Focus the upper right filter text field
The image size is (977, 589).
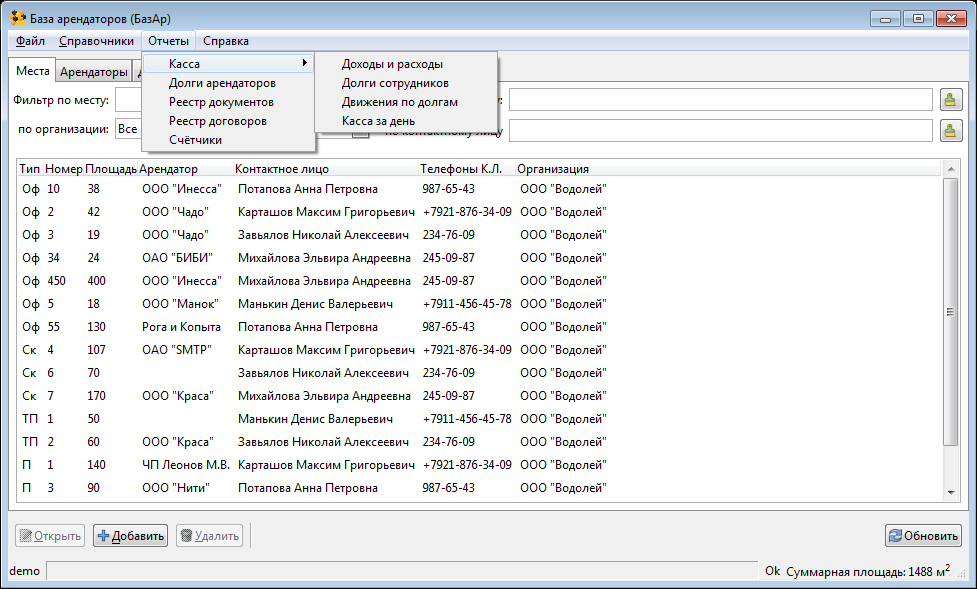click(x=720, y=100)
